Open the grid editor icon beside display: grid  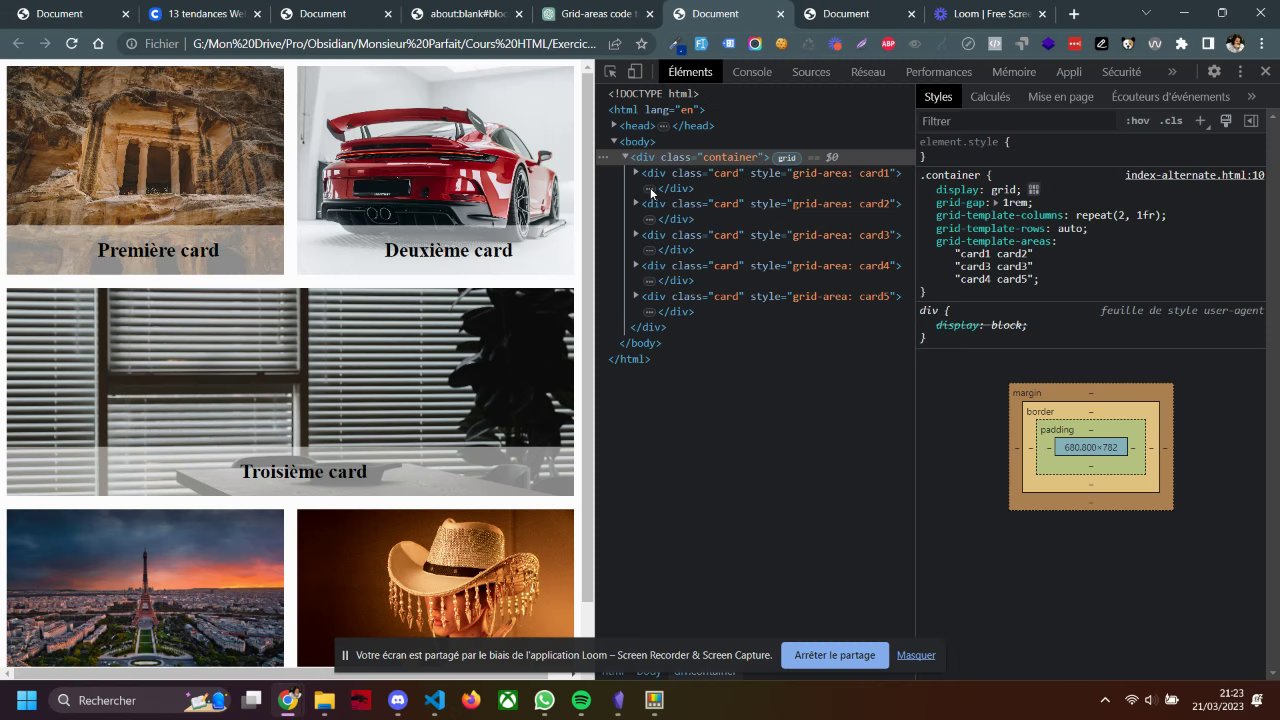1034,190
